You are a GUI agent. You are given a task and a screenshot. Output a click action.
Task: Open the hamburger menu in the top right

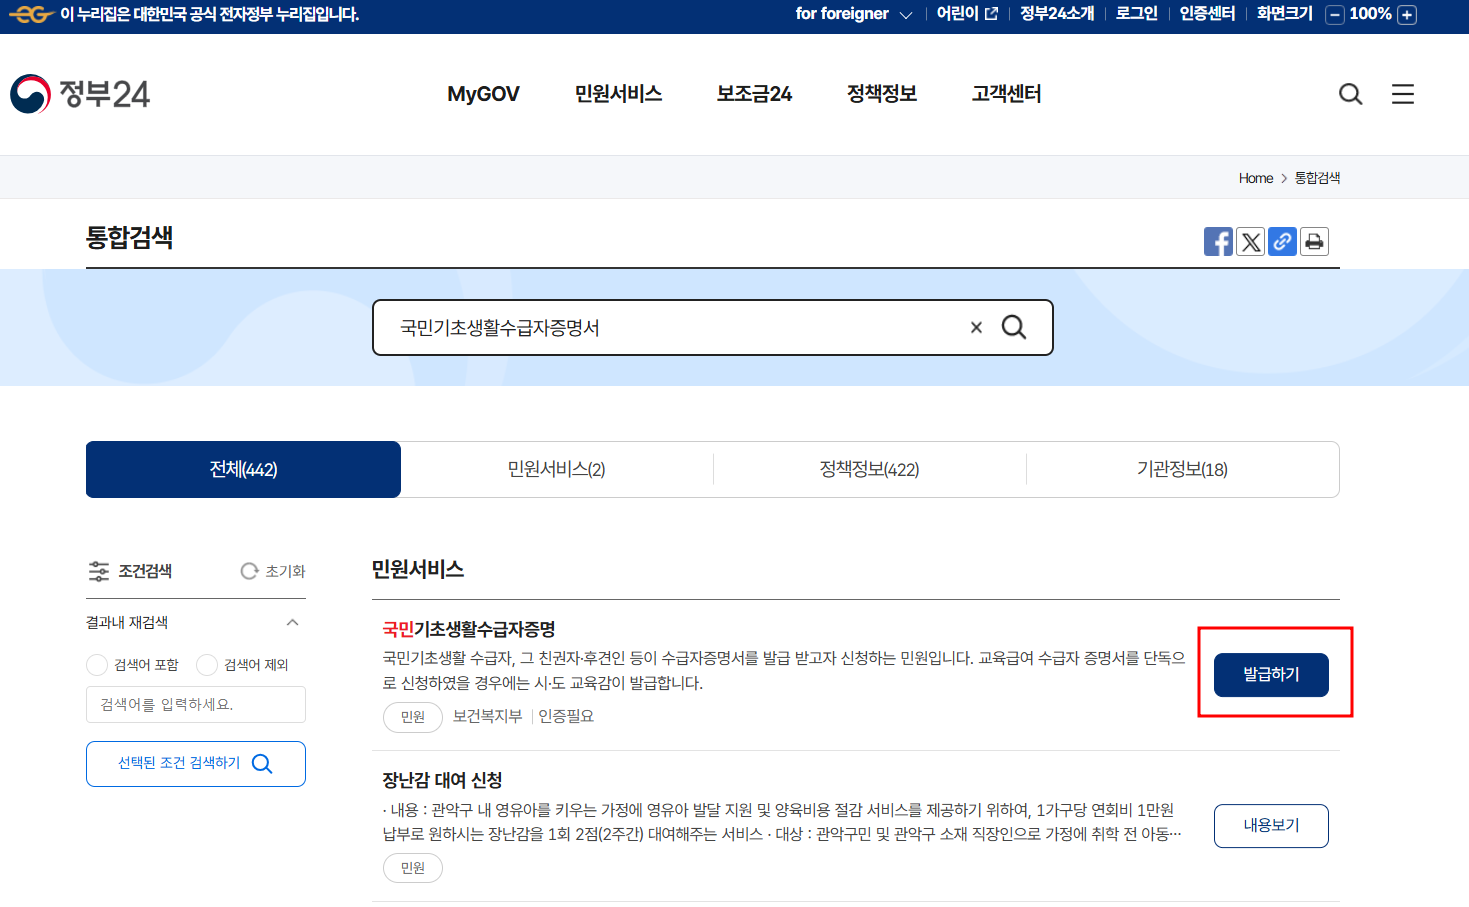tap(1402, 94)
